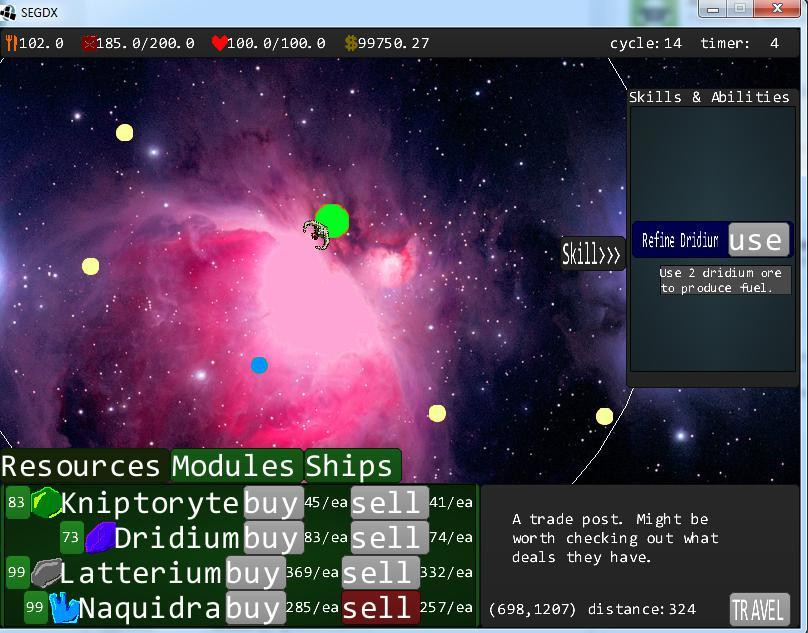Click the 'Use 2 dridium ore' description

[725, 280]
